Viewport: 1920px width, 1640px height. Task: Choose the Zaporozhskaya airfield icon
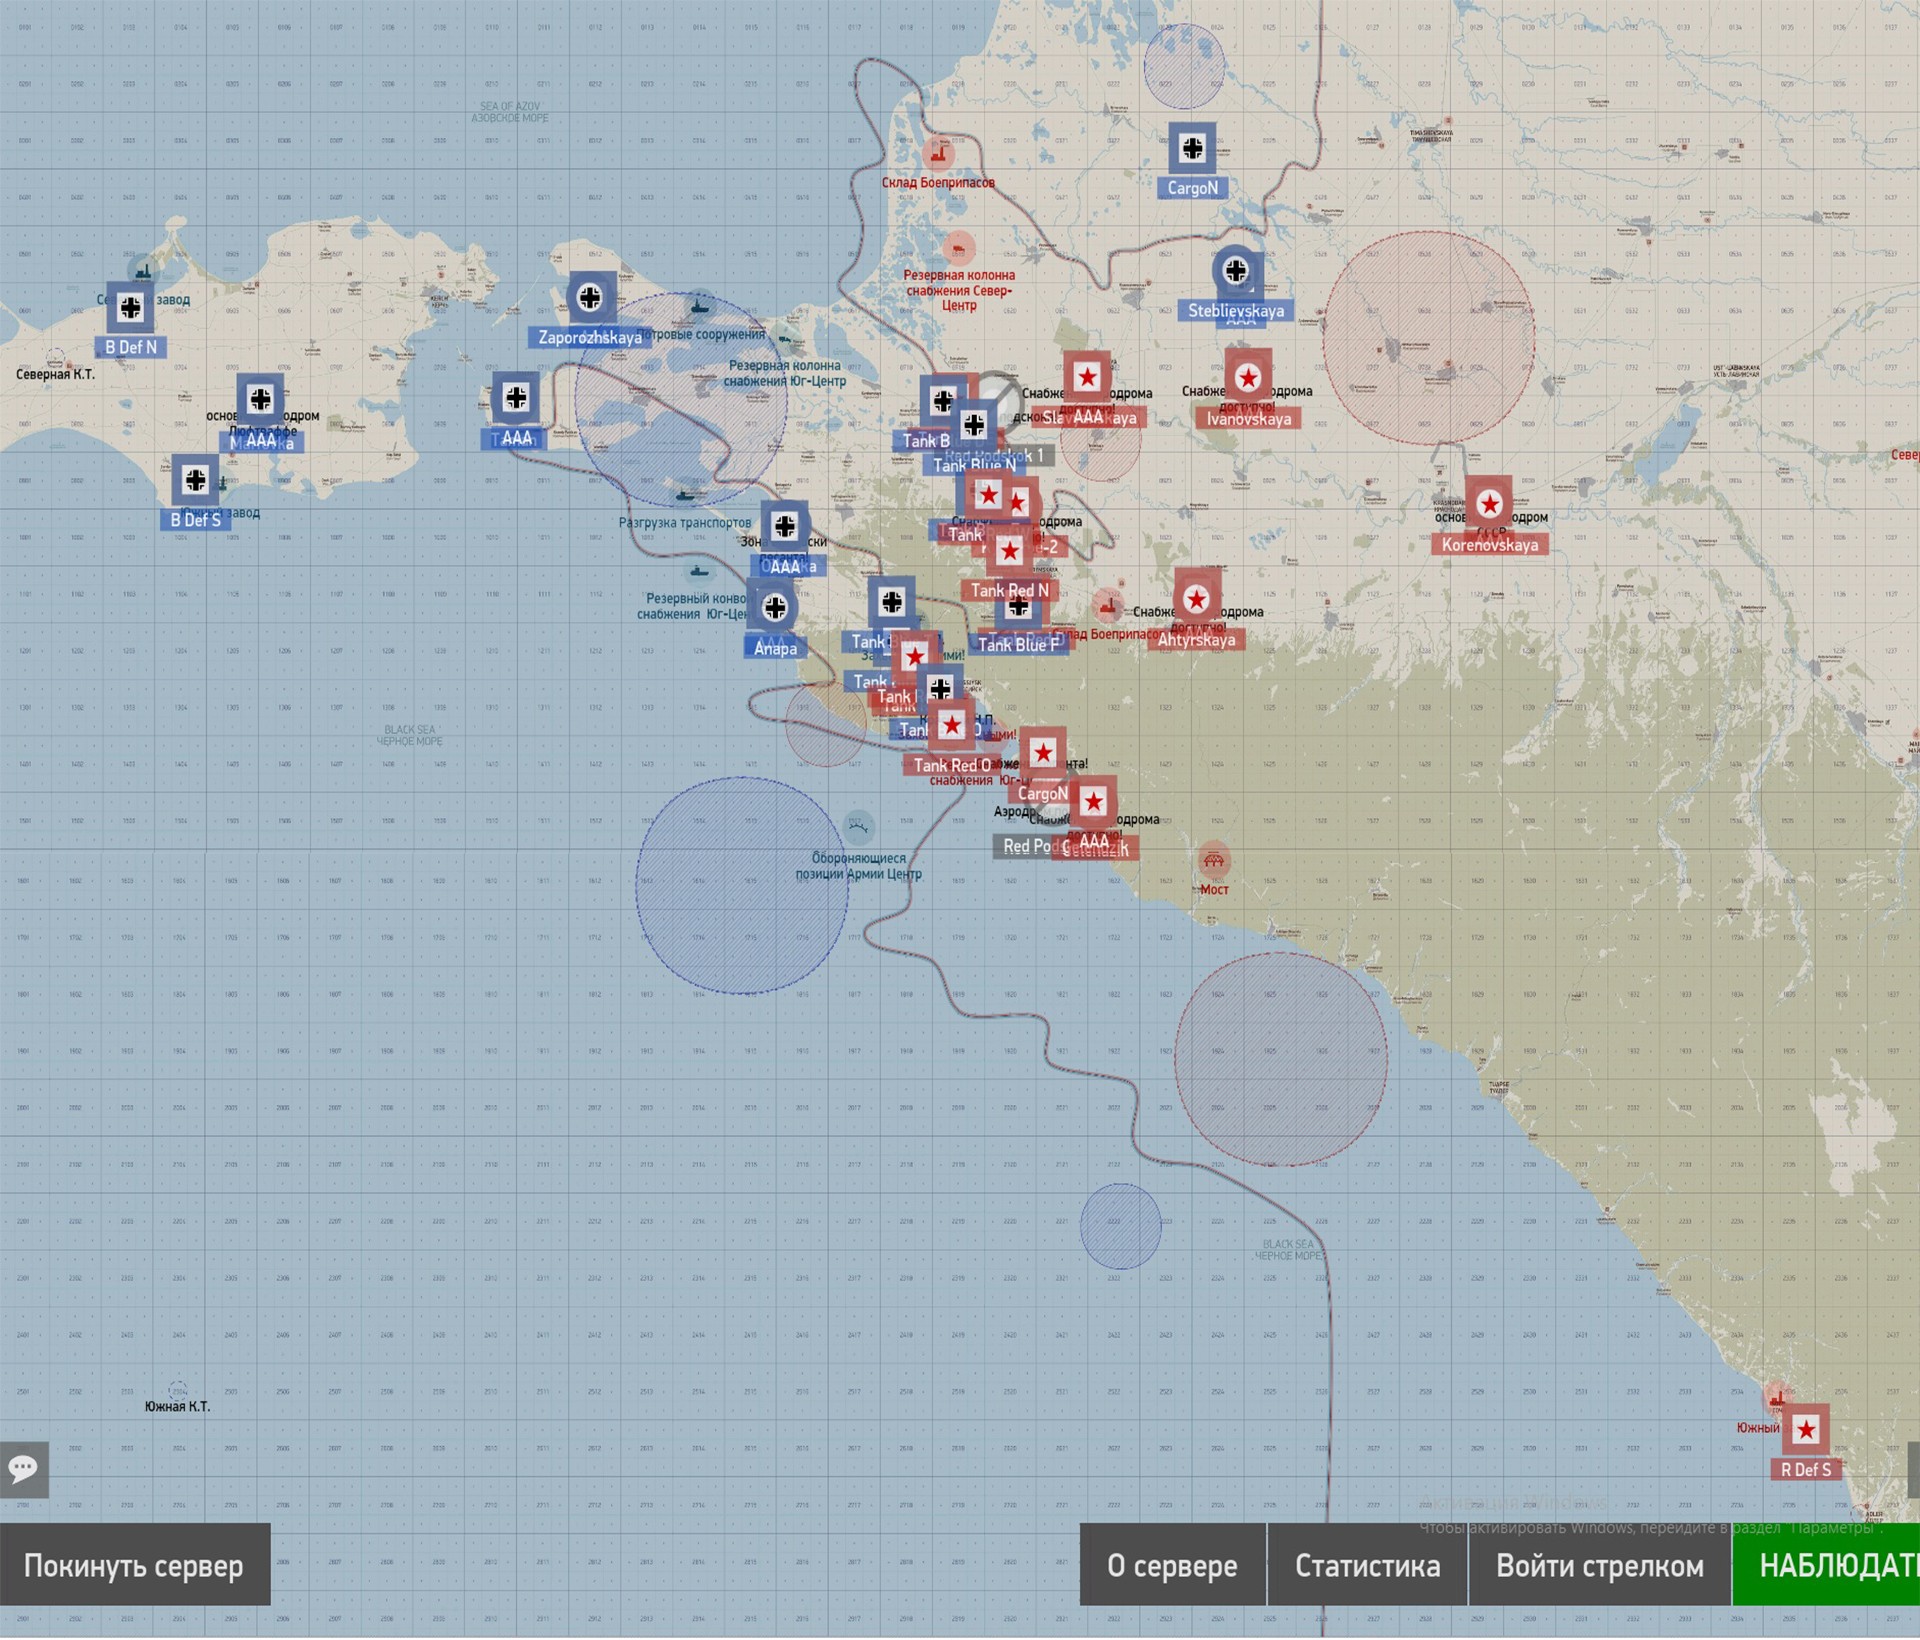(590, 297)
